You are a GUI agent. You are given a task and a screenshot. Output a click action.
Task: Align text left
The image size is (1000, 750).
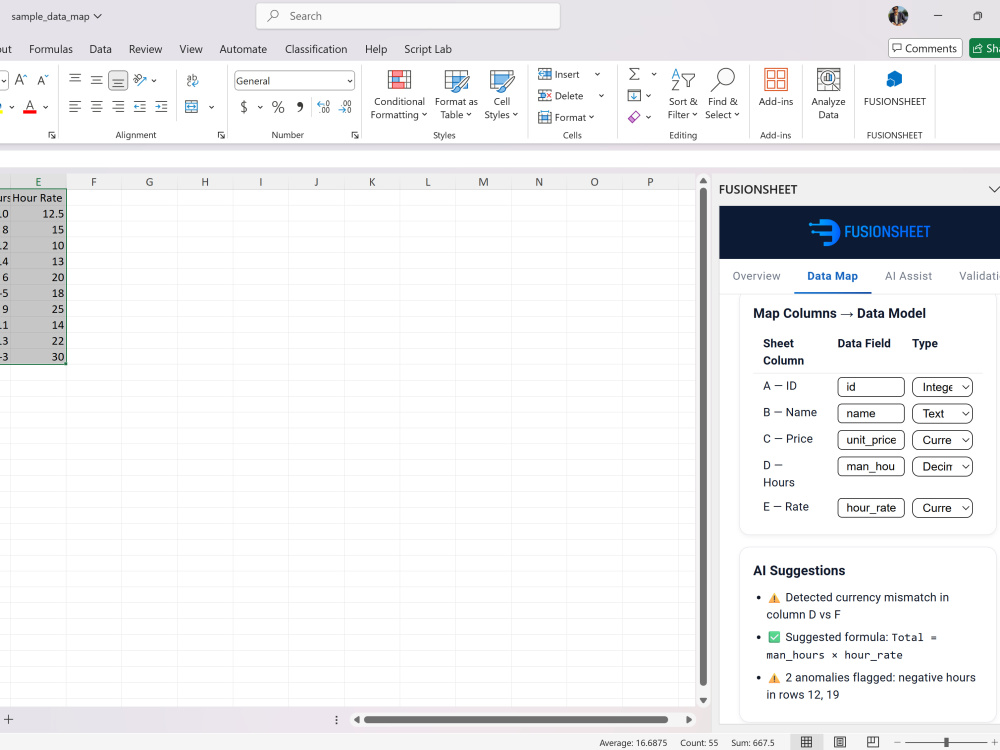point(75,107)
